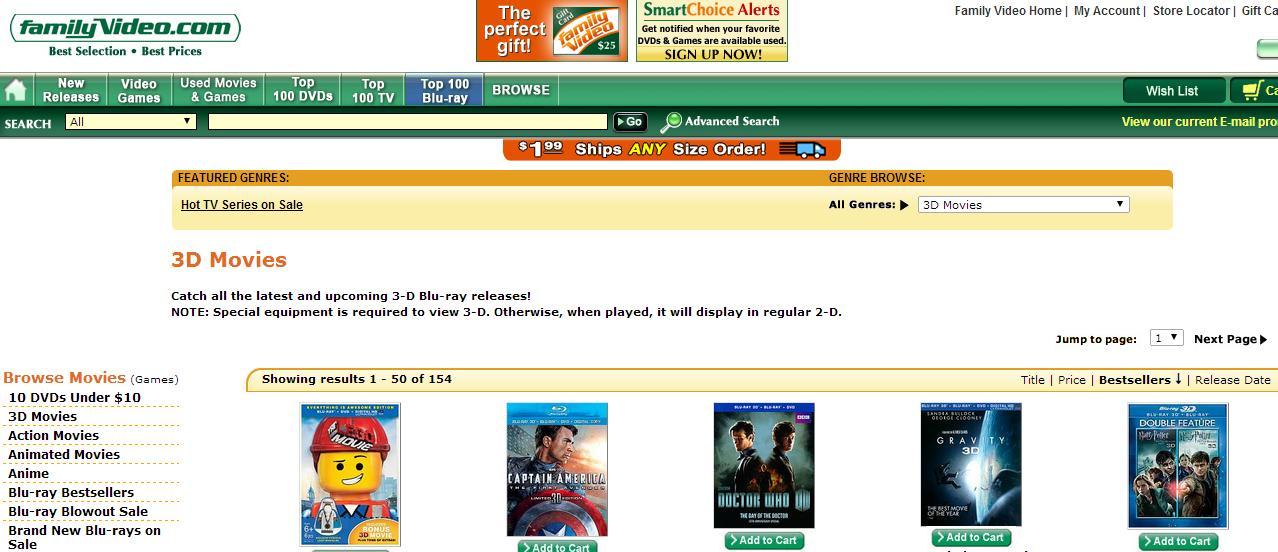Screen dimensions: 1278x552
Task: Add Captain America to cart
Action: pos(558,546)
